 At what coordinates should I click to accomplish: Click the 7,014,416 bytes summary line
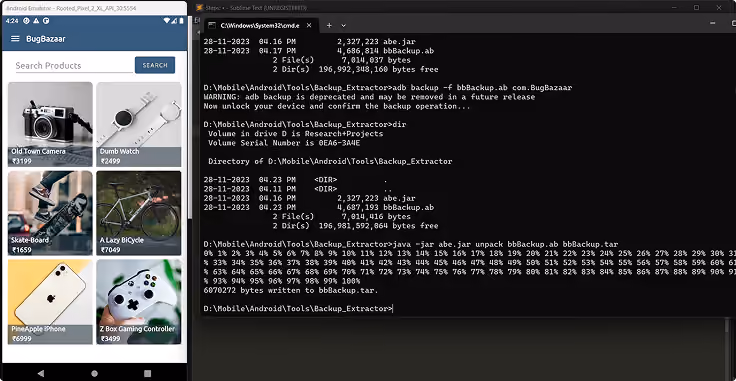pyautogui.click(x=341, y=217)
